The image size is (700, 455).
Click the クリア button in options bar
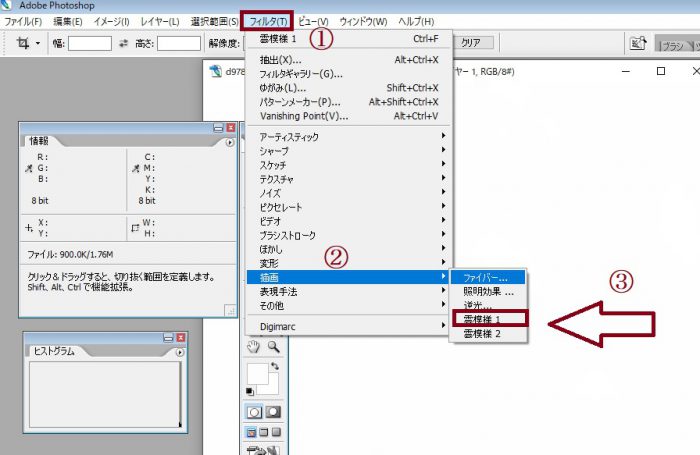pos(474,43)
